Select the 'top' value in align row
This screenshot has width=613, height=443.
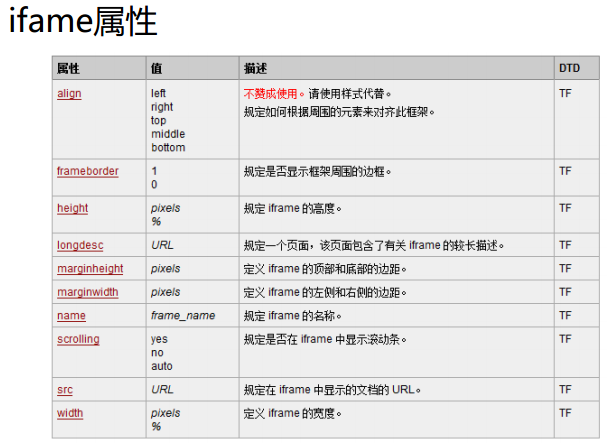click(x=159, y=121)
